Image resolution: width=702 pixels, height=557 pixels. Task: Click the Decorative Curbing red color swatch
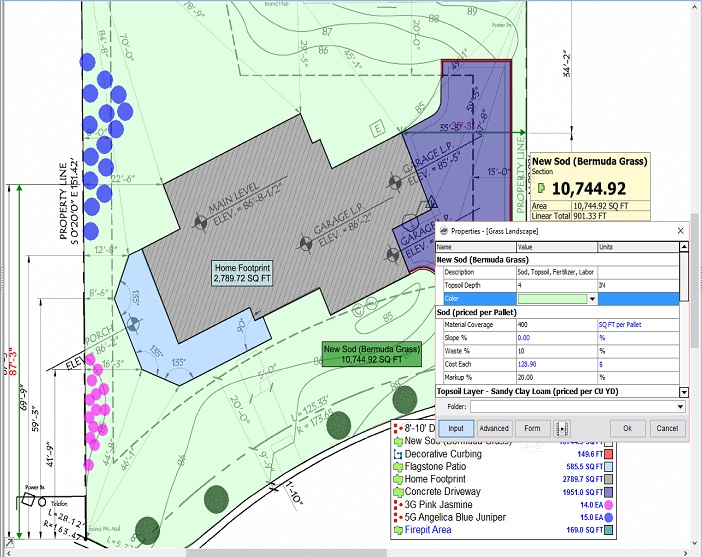pos(609,454)
